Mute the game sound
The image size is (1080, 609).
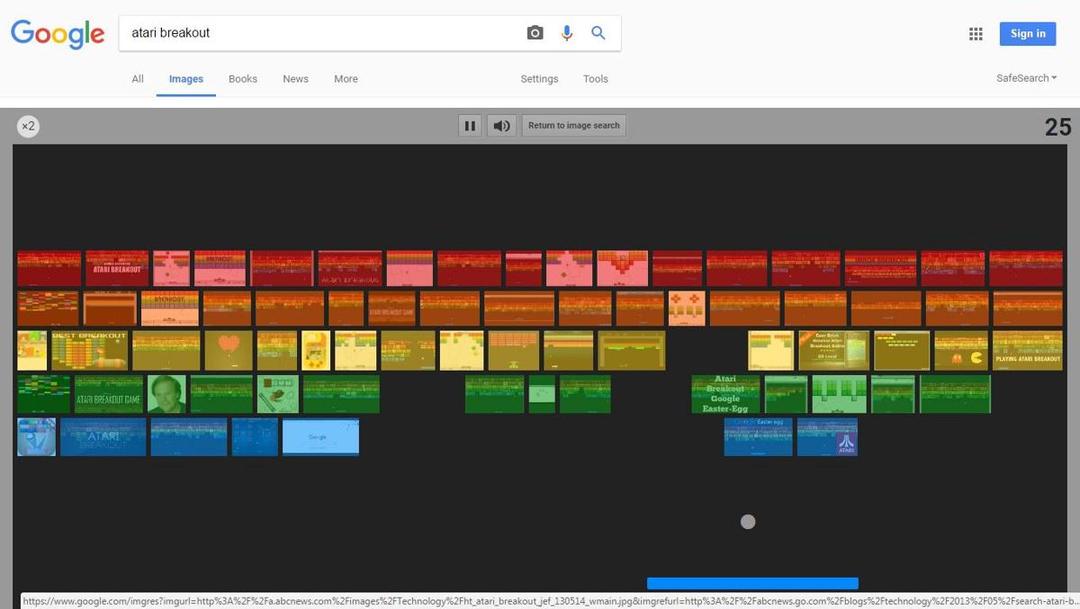(x=501, y=125)
